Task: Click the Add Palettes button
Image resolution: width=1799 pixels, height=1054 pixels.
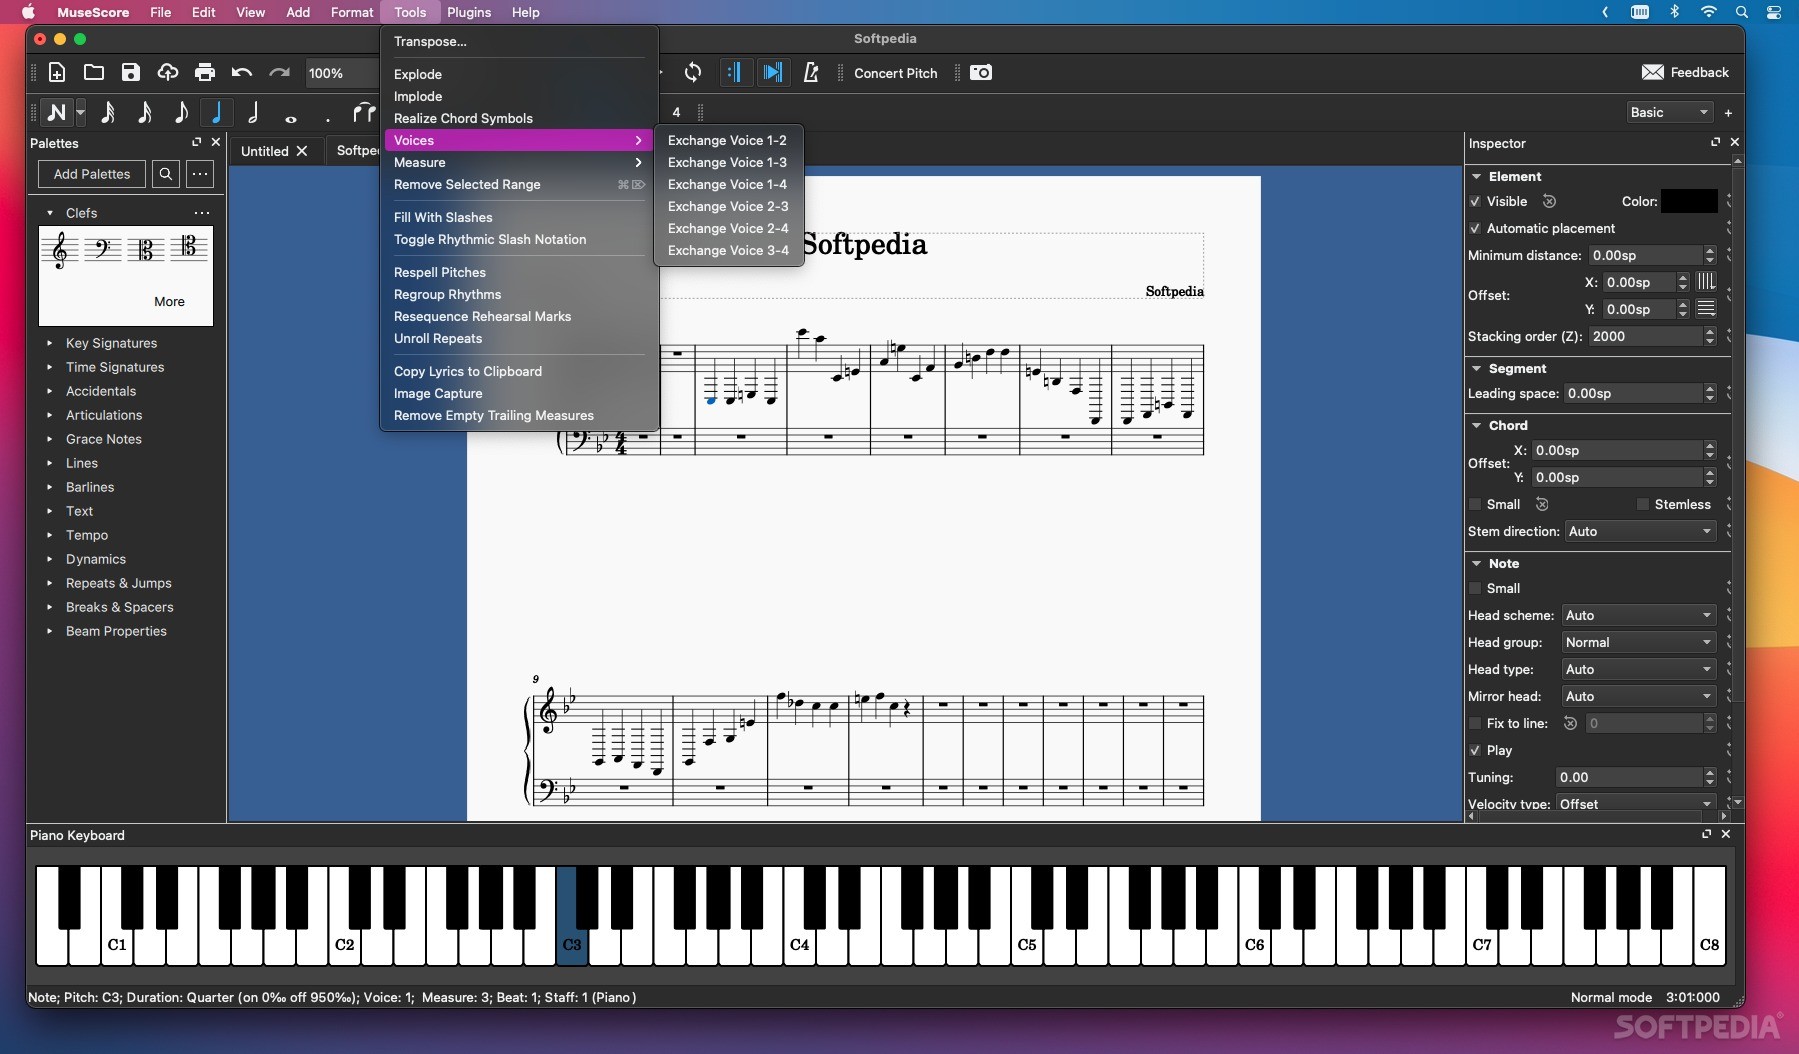Action: coord(92,174)
